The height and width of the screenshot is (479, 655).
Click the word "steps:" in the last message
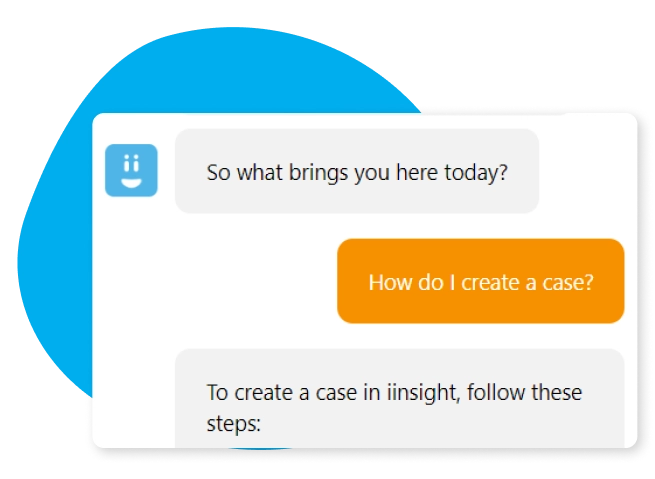[x=234, y=424]
